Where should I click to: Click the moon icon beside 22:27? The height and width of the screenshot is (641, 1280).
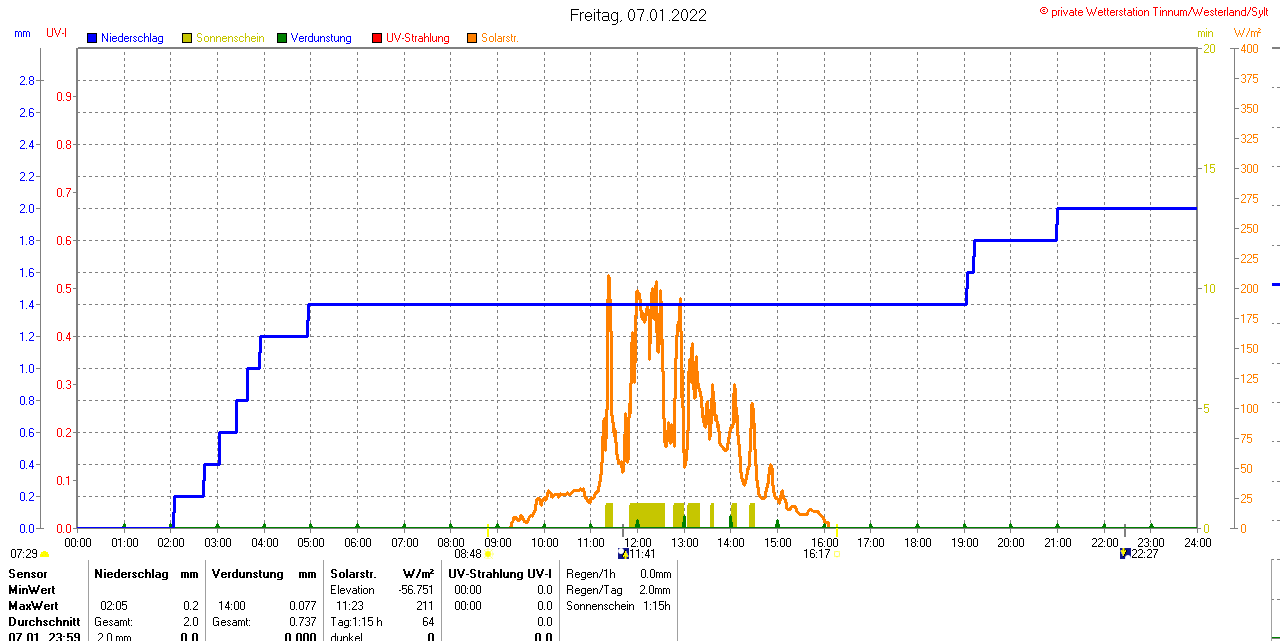click(x=1124, y=554)
